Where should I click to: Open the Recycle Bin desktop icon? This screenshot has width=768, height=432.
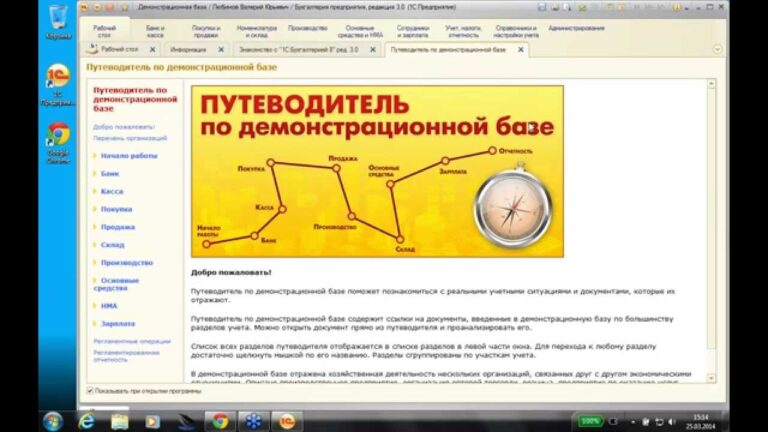pos(58,18)
